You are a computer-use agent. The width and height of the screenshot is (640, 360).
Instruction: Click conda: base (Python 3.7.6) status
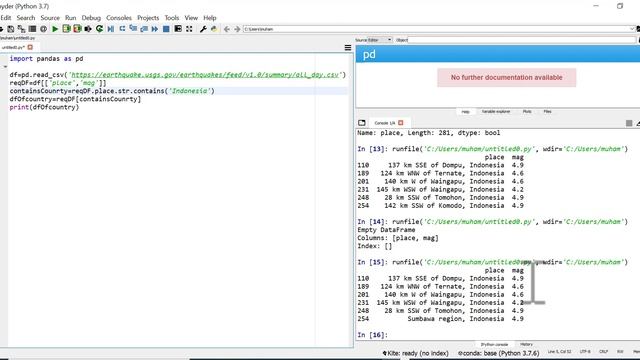pos(498,353)
